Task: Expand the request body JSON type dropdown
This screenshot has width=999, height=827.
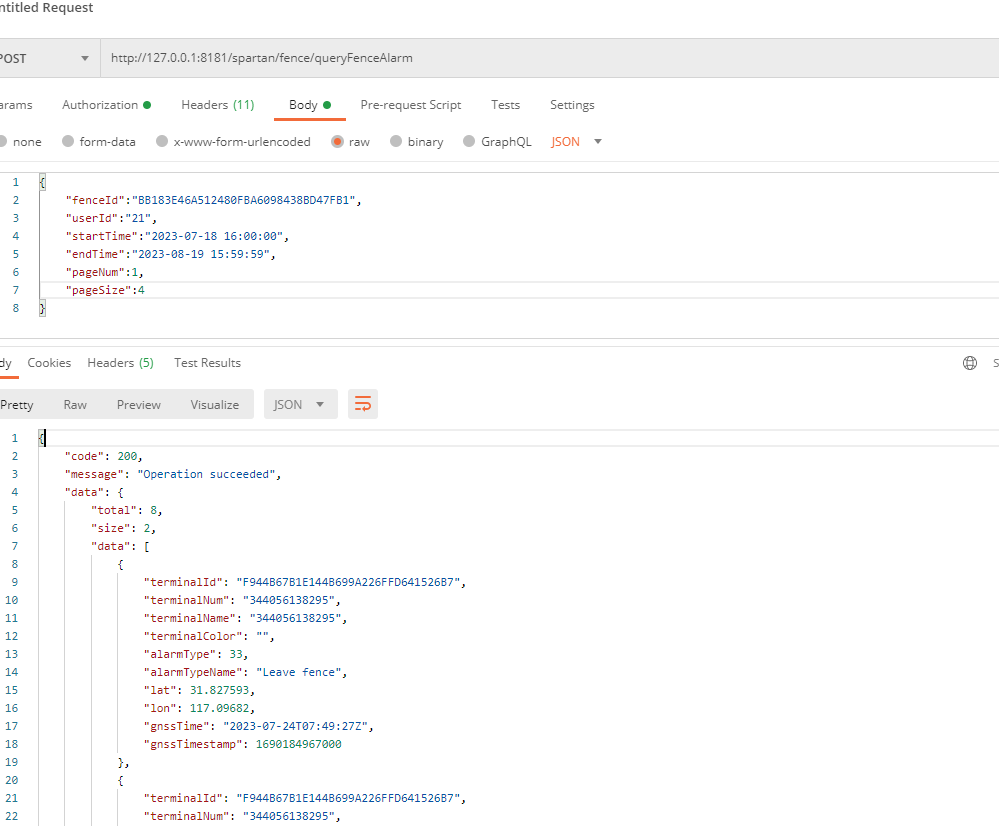Action: (577, 142)
